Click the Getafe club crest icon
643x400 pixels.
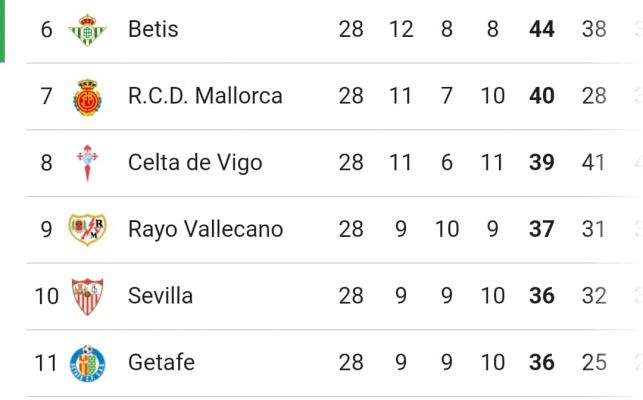coord(87,362)
